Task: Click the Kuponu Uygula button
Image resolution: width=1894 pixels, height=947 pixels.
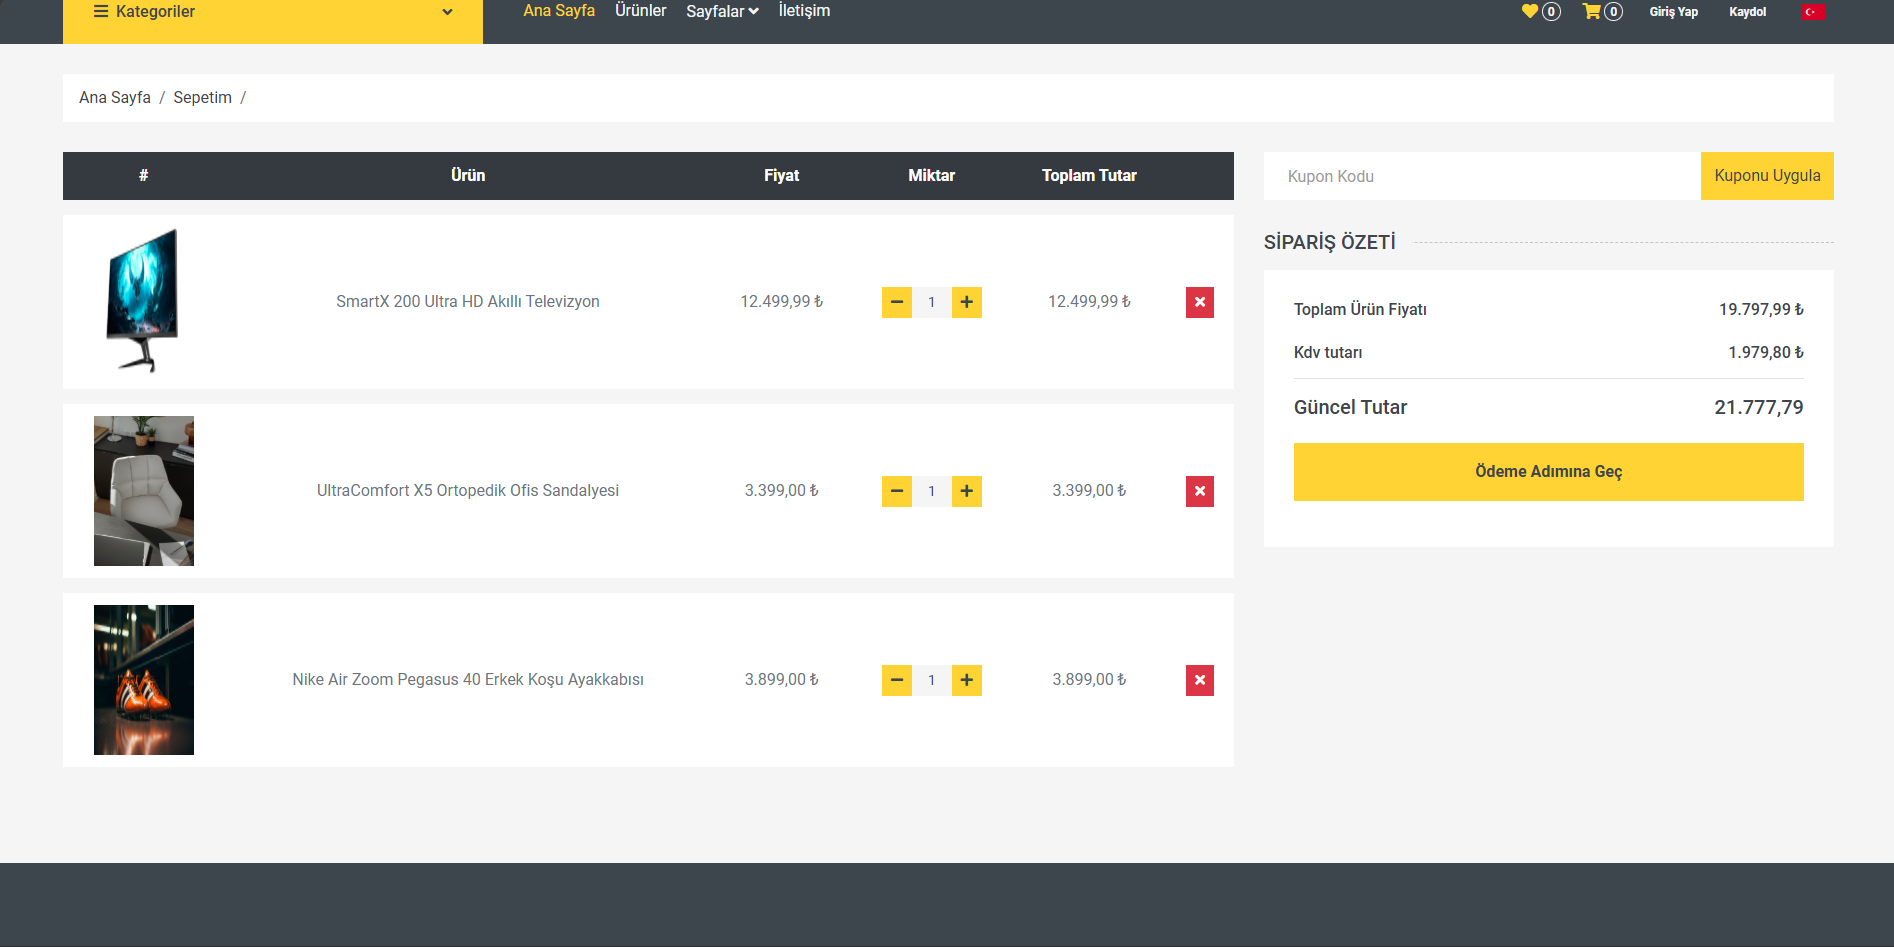Action: tap(1767, 176)
